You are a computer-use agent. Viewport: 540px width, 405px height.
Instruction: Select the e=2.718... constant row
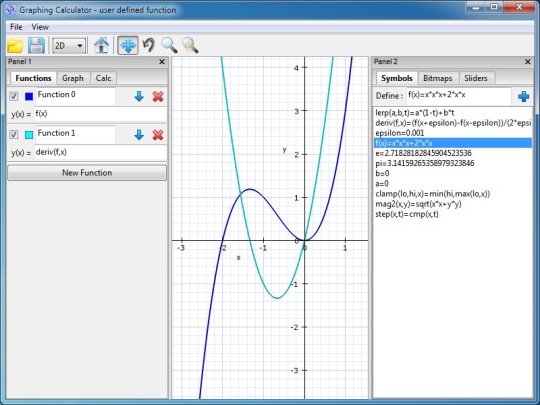(x=453, y=153)
